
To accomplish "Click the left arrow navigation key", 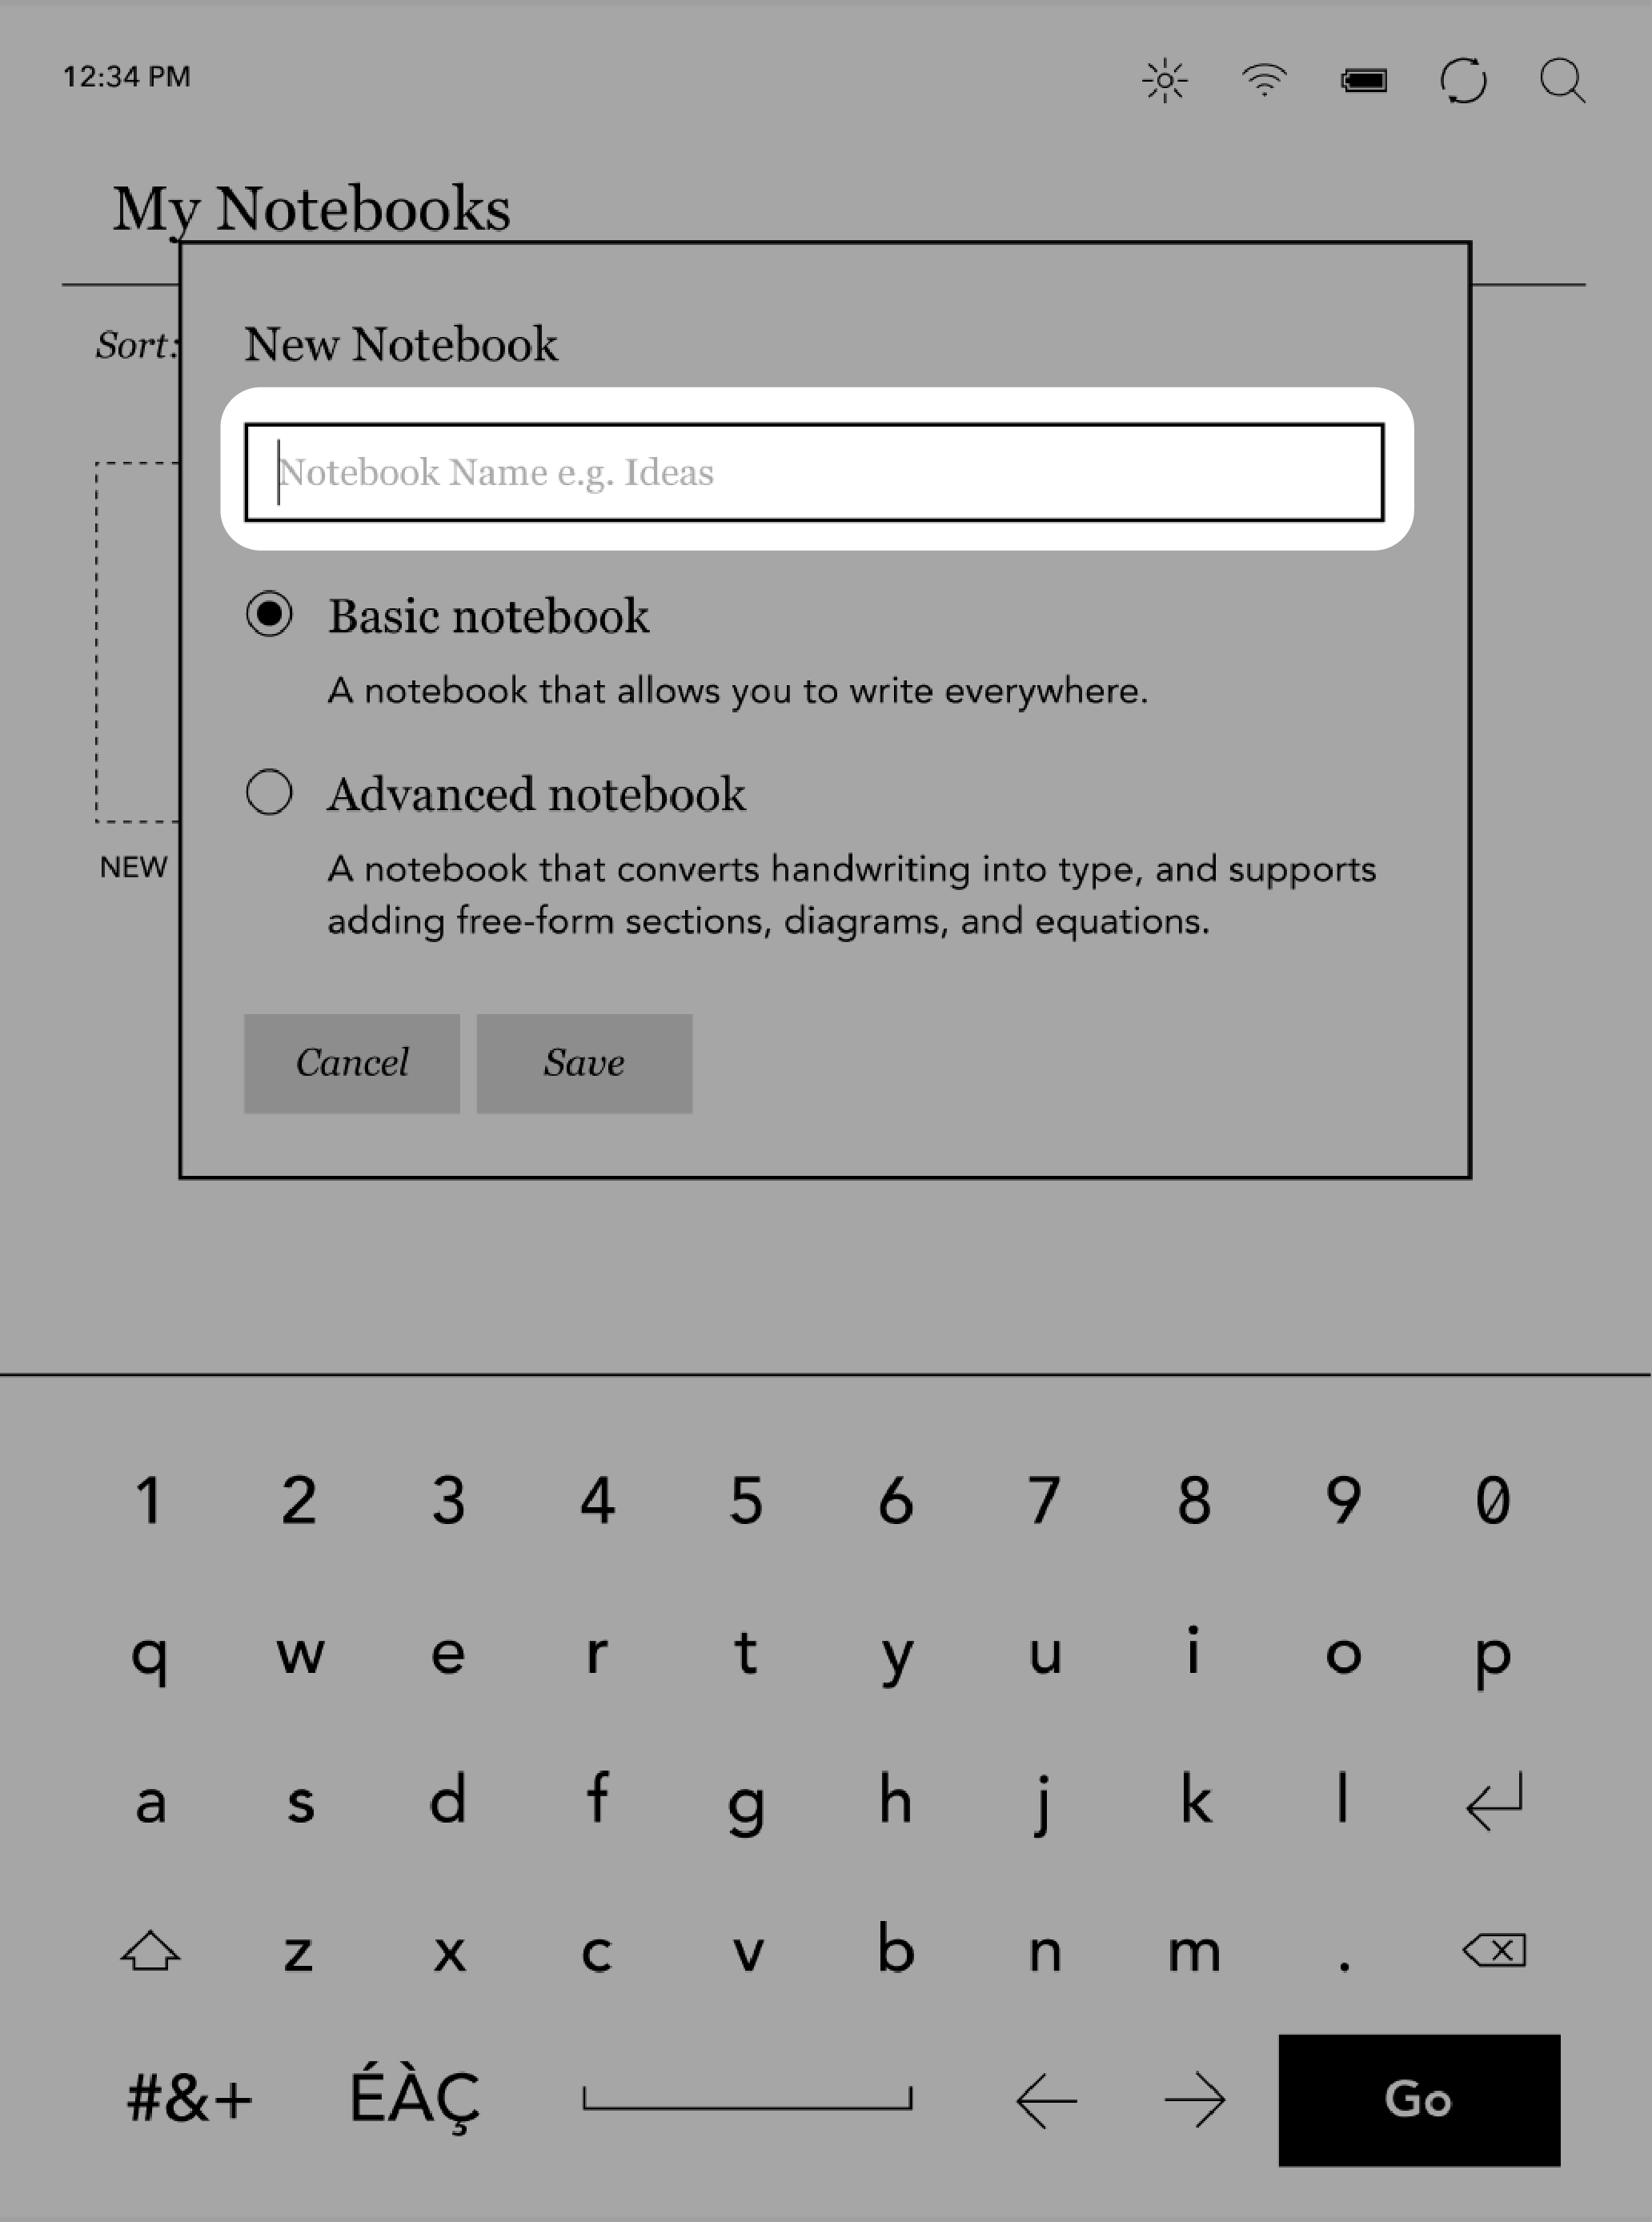I will (x=1045, y=2100).
